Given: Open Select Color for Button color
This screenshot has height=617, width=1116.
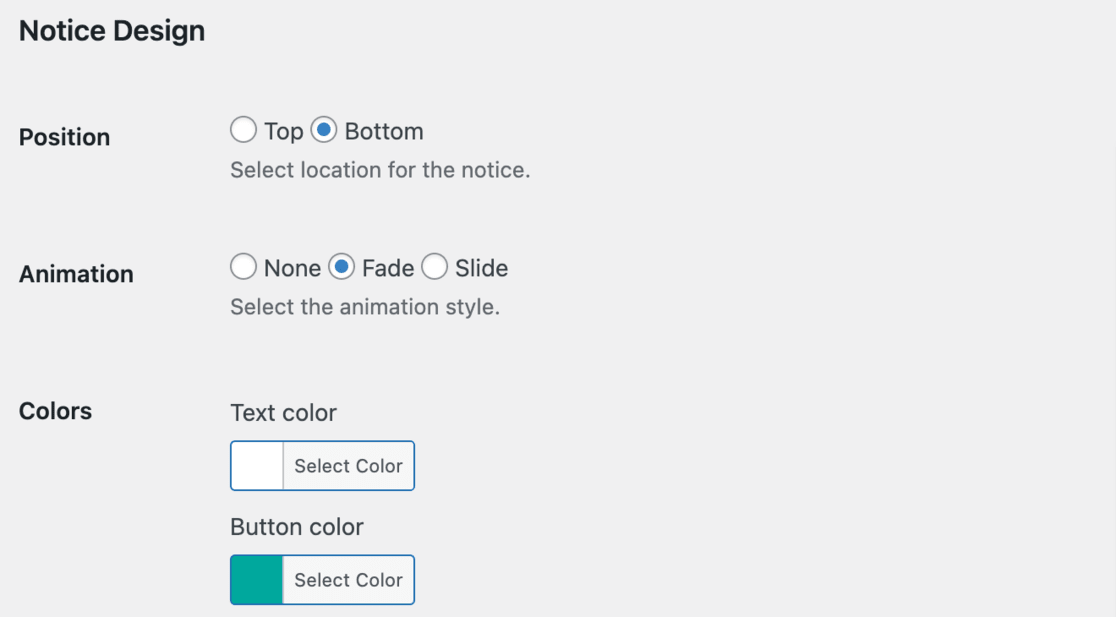Looking at the screenshot, I should (348, 580).
